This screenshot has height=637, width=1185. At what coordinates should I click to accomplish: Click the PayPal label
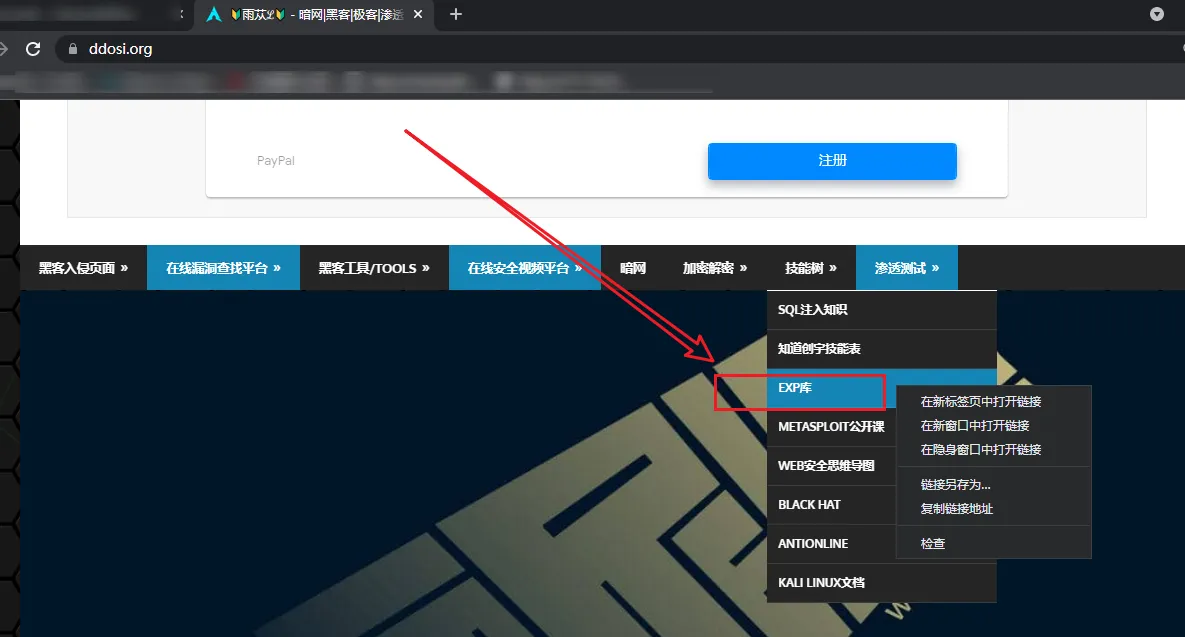[x=276, y=161]
